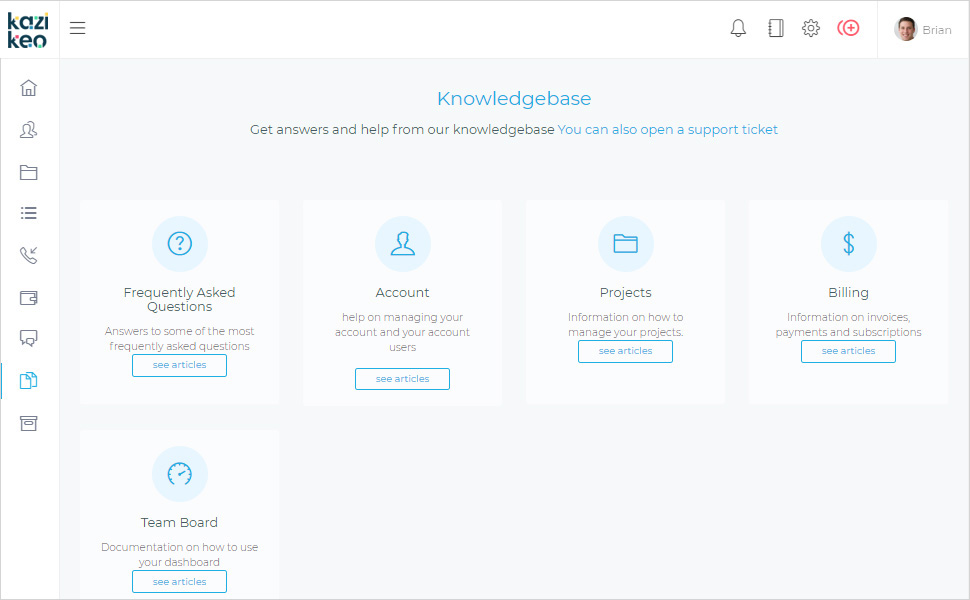The height and width of the screenshot is (600, 970).
Task: Click the Account person icon
Action: (x=403, y=244)
